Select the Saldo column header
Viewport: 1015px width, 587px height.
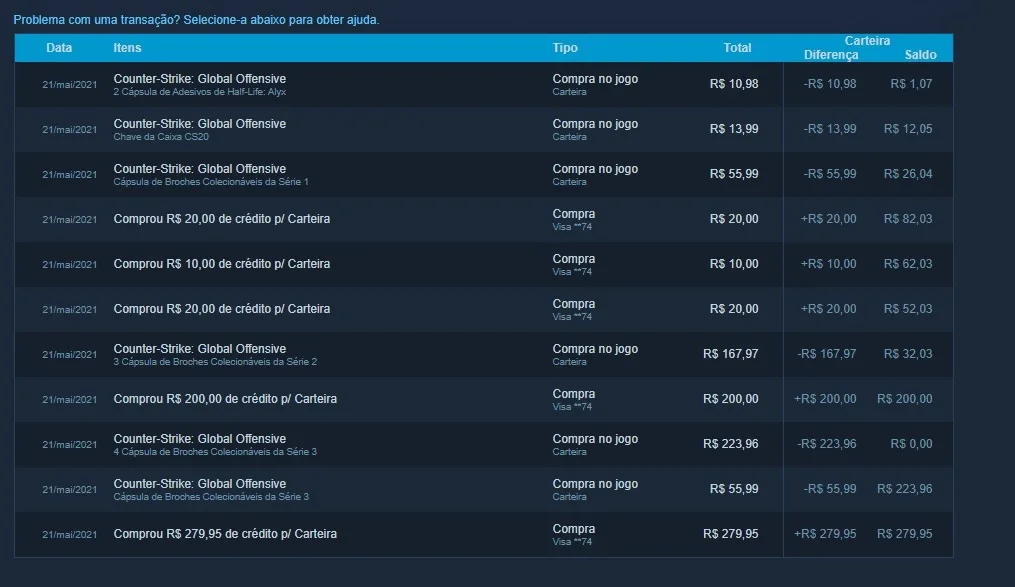pyautogui.click(x=920, y=55)
